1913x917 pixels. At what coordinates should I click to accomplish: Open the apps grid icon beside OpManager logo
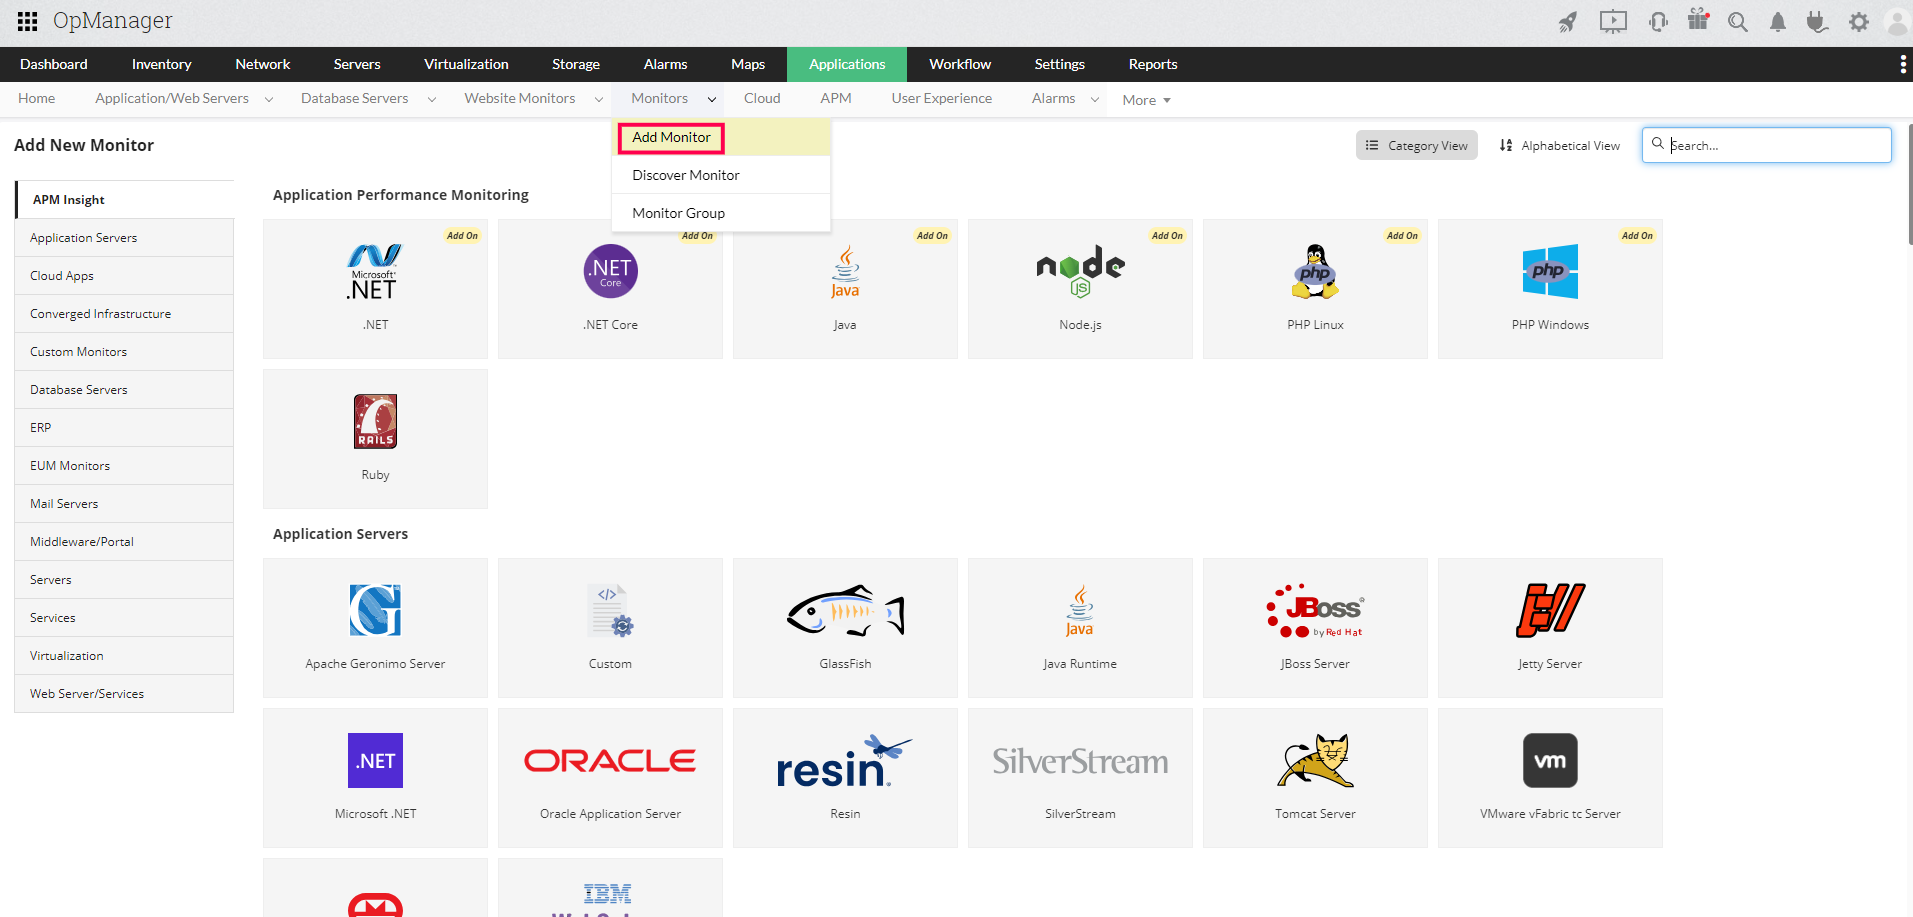[26, 20]
